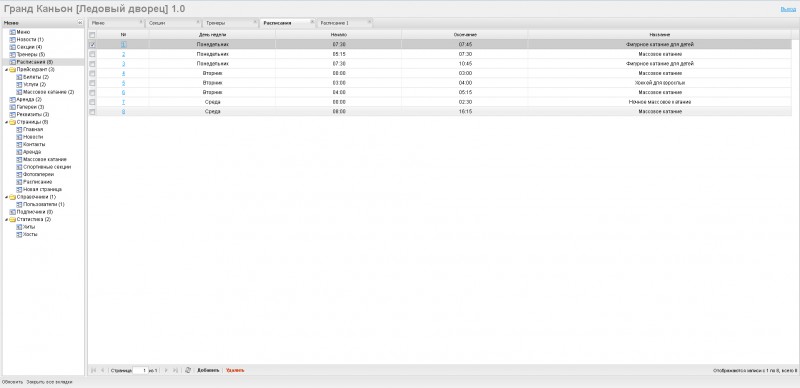Click the folder icon of Прайскурант (3)
Viewport: 800px width, 388px height.
[12, 69]
